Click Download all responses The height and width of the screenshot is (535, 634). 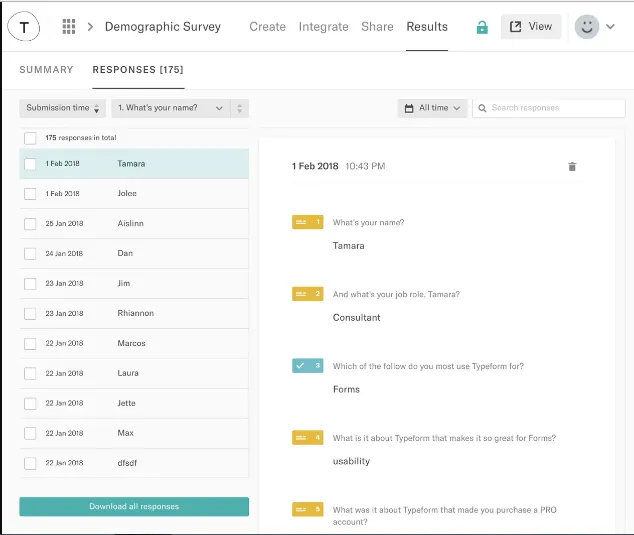coord(134,506)
